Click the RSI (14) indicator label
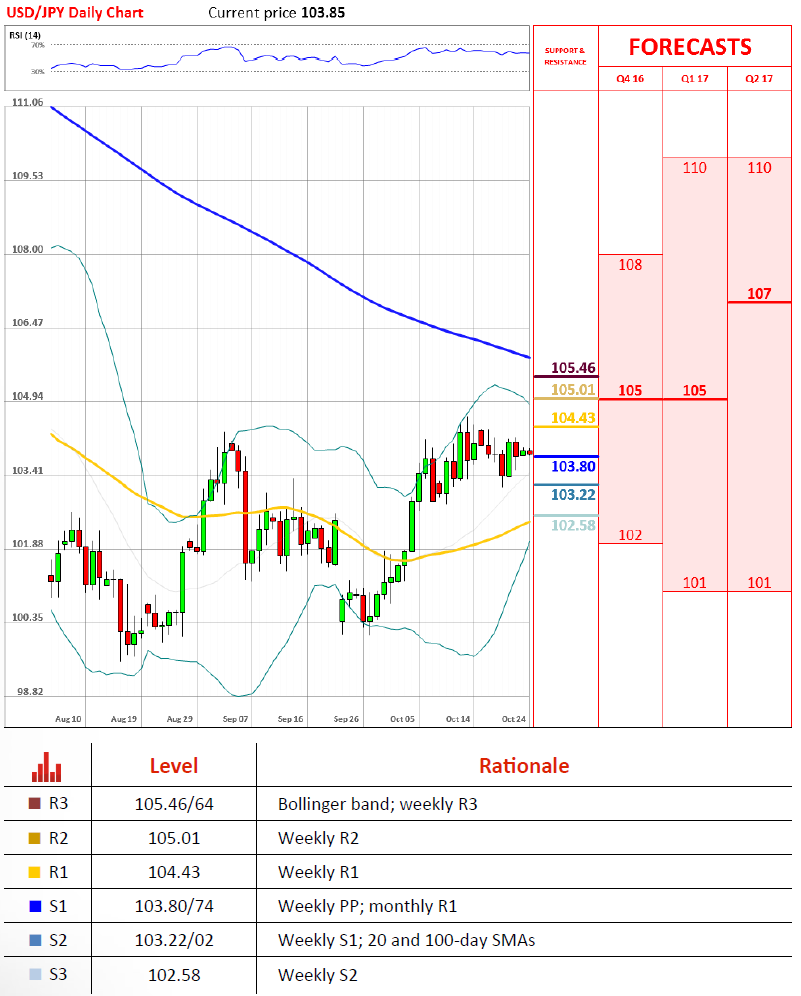This screenshot has width=801, height=996. (25, 36)
